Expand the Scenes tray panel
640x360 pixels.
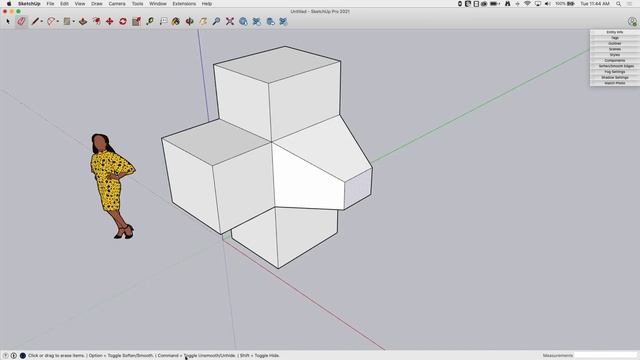[x=615, y=49]
